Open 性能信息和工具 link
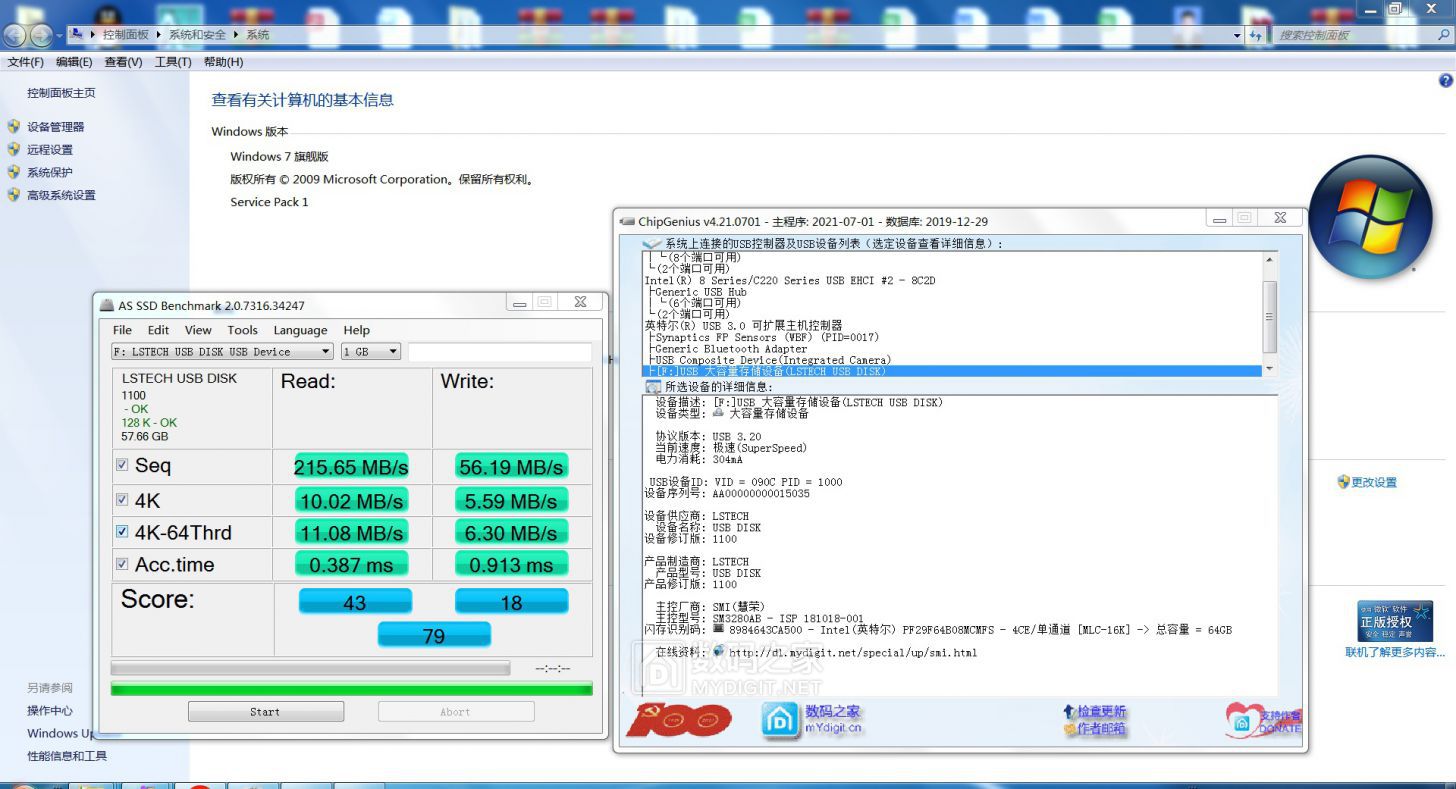1456x789 pixels. coord(67,756)
